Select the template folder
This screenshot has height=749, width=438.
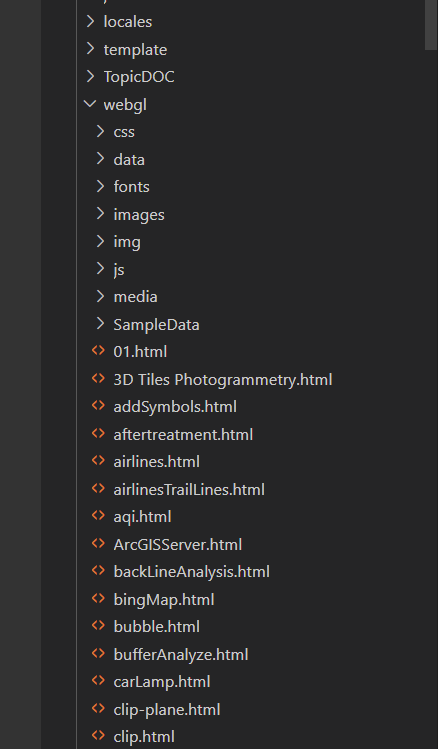click(x=135, y=50)
